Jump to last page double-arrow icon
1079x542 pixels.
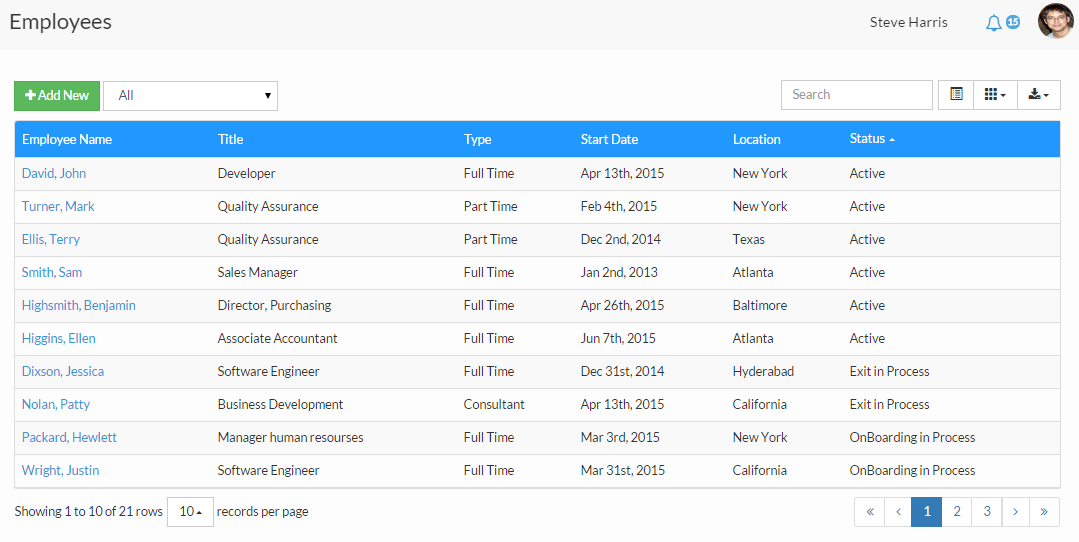pos(1044,512)
